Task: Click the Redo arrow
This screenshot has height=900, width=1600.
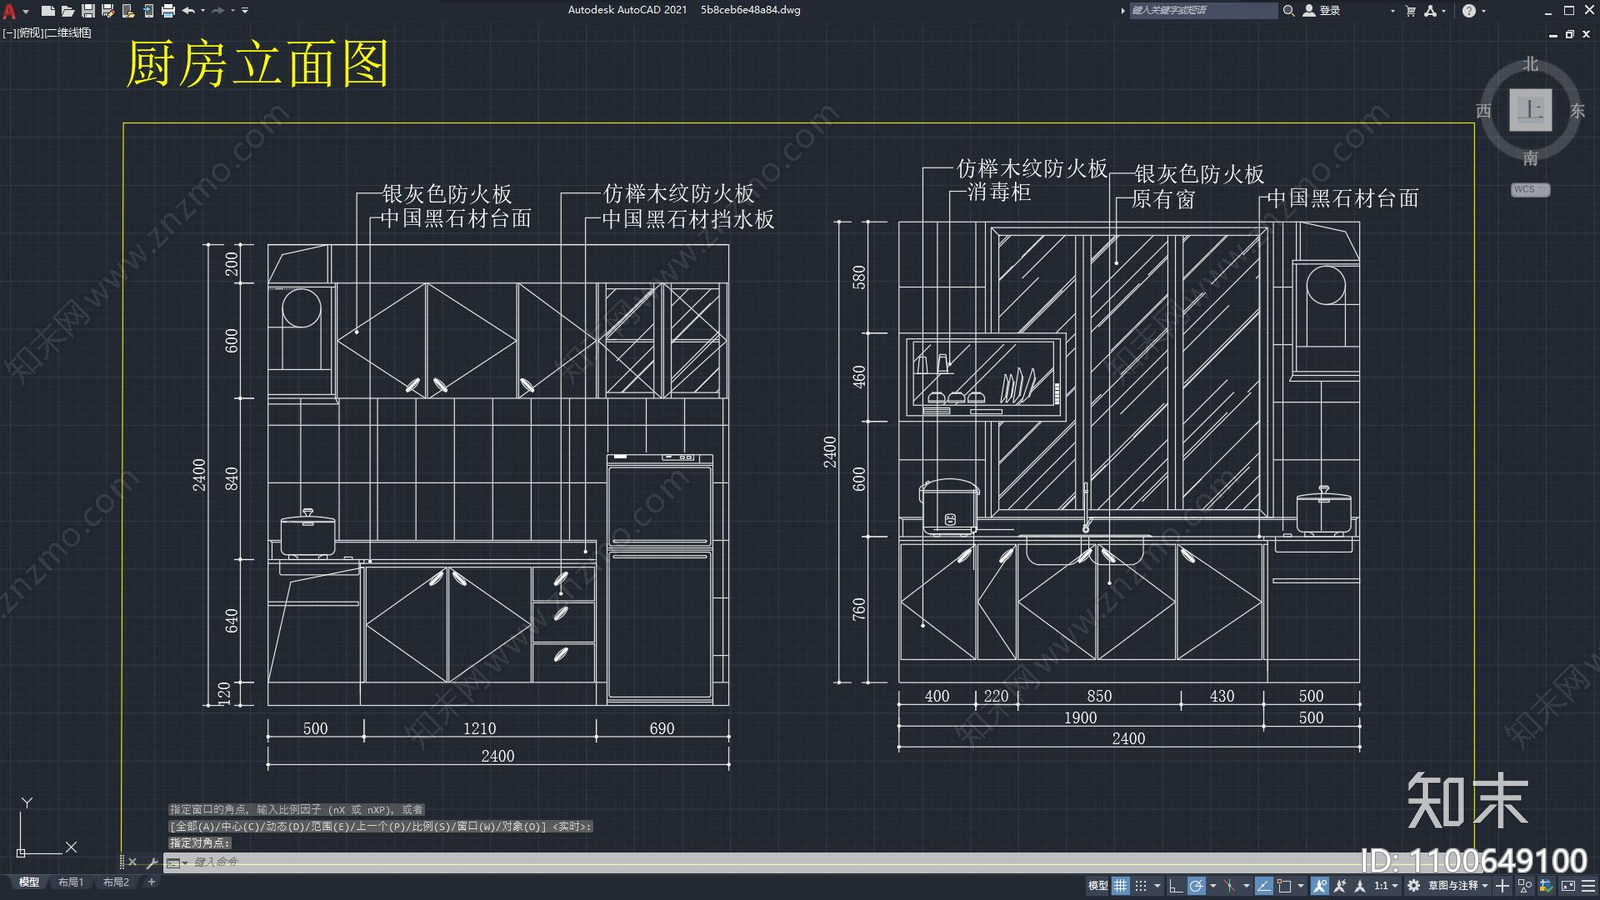Action: tap(218, 10)
